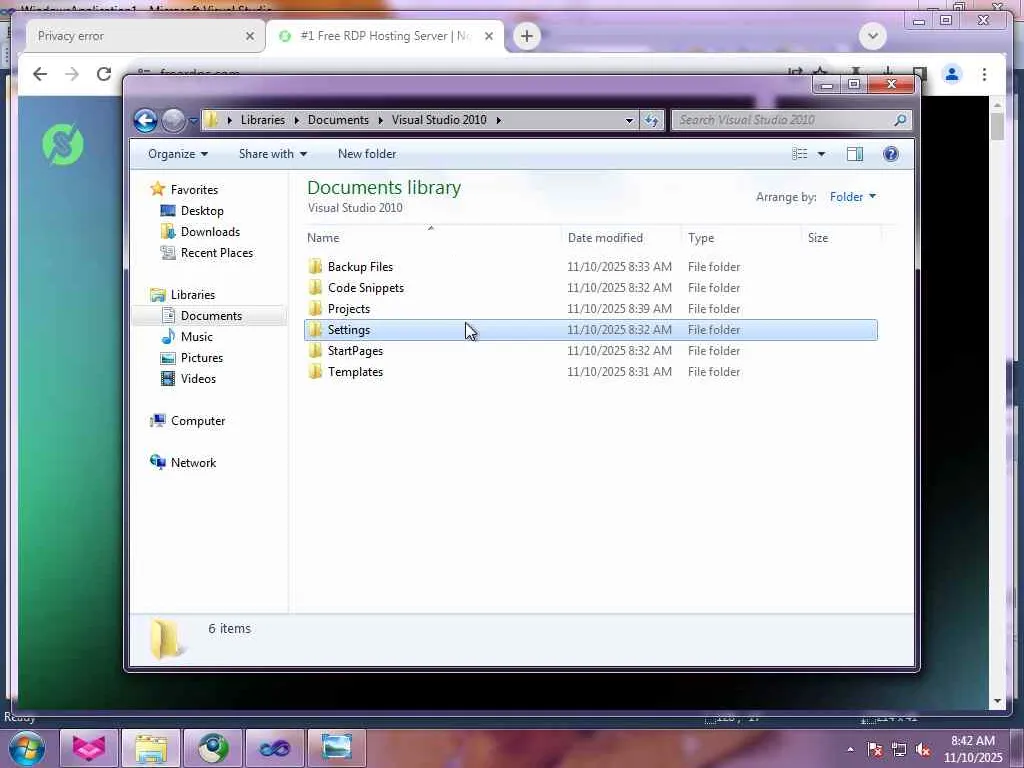Click the Explorer forward arrow button

click(173, 120)
